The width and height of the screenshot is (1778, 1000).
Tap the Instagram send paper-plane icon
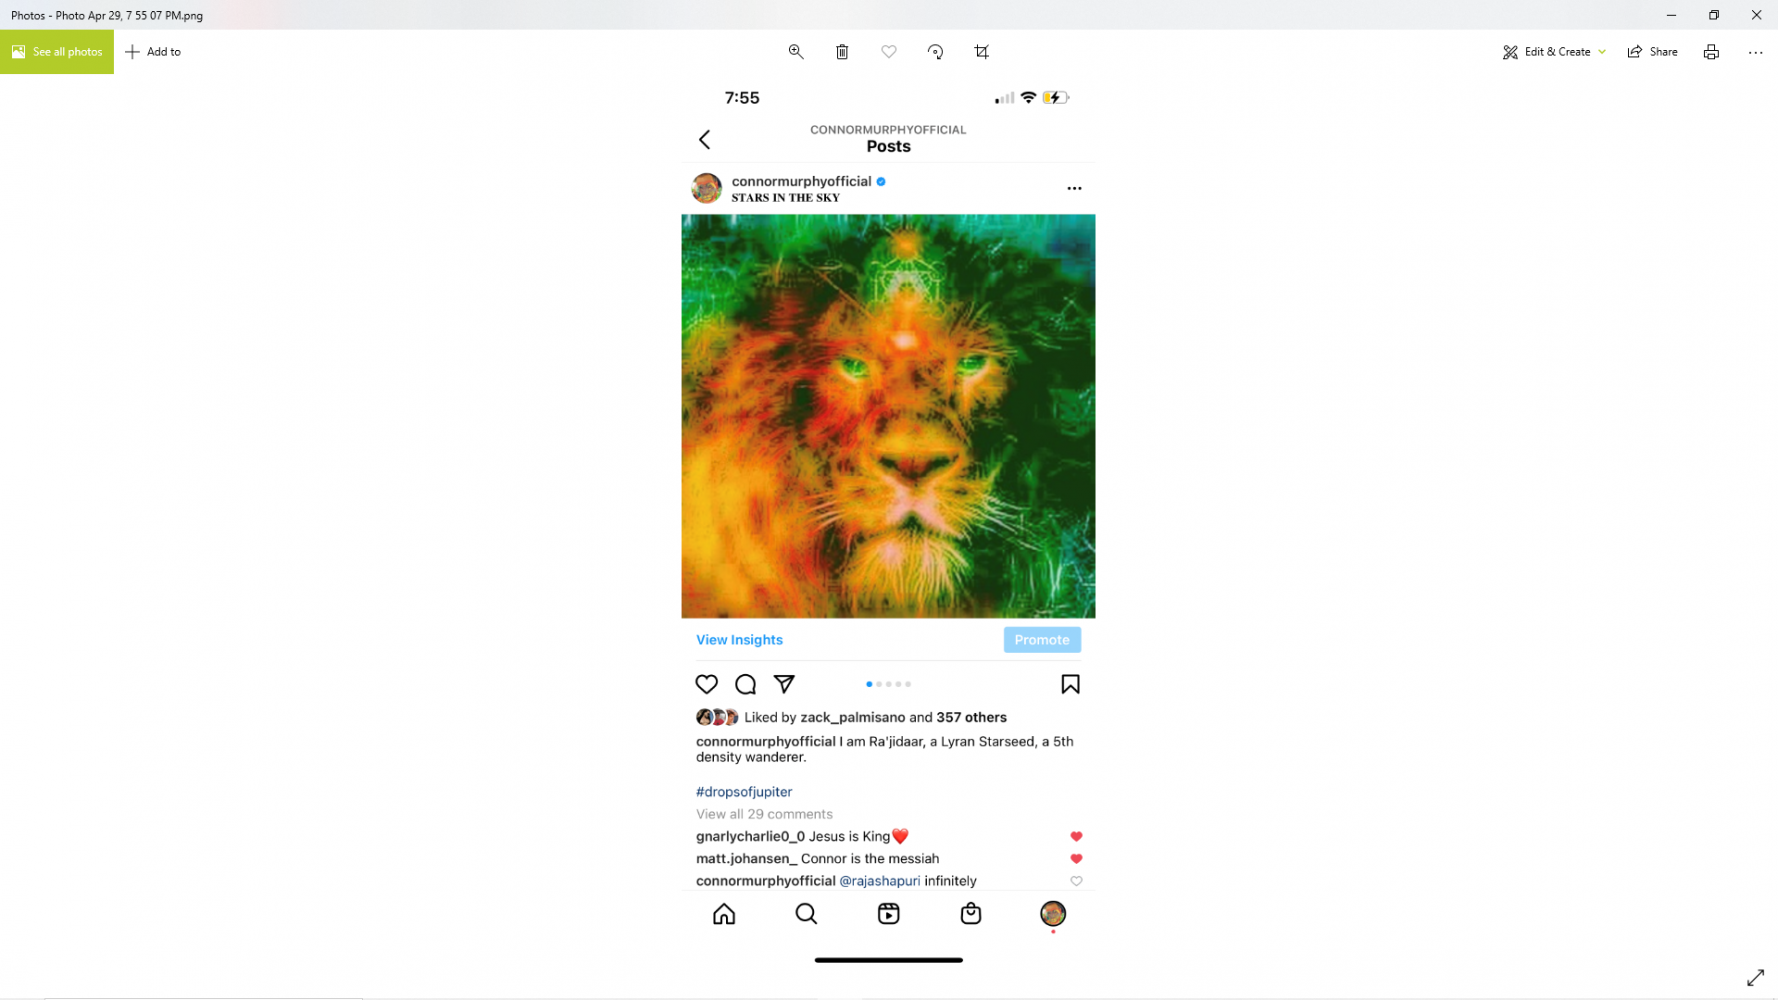pos(784,684)
